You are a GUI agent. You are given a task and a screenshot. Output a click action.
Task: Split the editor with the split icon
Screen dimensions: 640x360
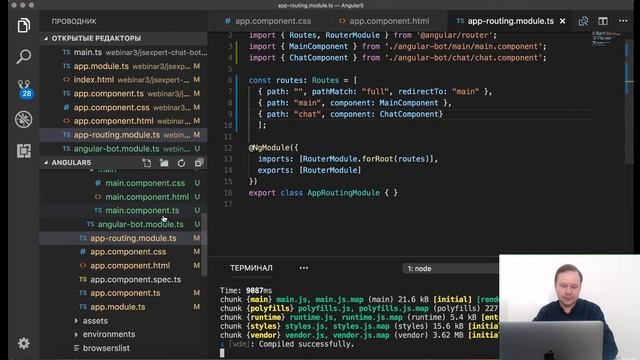[603, 21]
